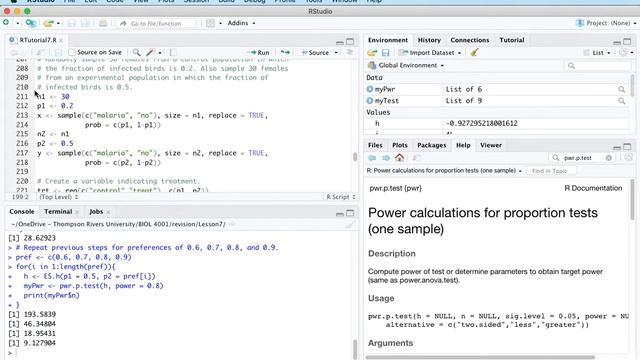This screenshot has width=640, height=360.
Task: Open the Project: (None) dropdown
Action: click(x=606, y=23)
